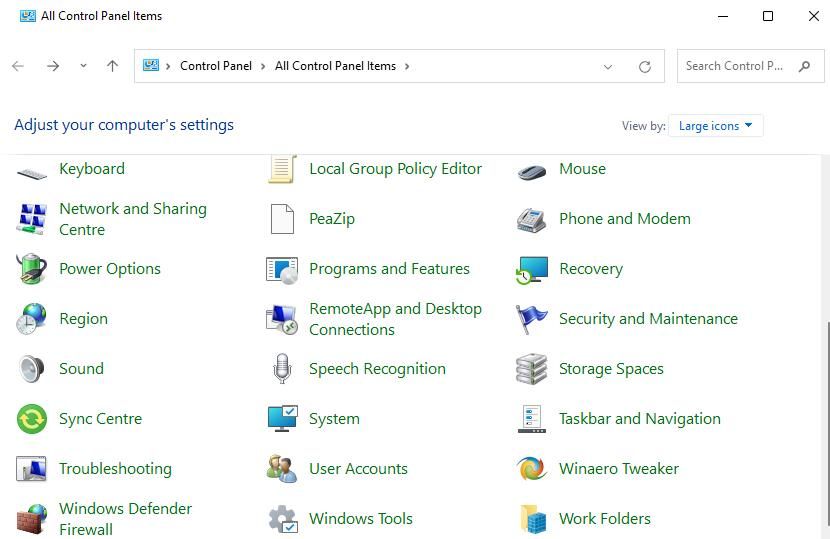Click the Control Panel breadcrumb
This screenshot has height=539, width=830.
[216, 66]
